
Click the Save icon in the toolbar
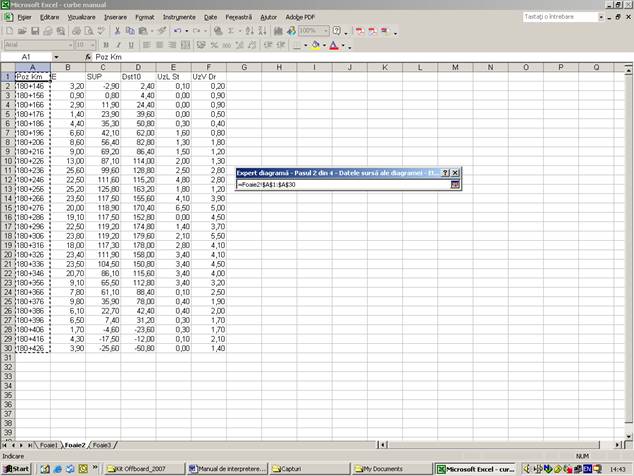tap(35, 31)
